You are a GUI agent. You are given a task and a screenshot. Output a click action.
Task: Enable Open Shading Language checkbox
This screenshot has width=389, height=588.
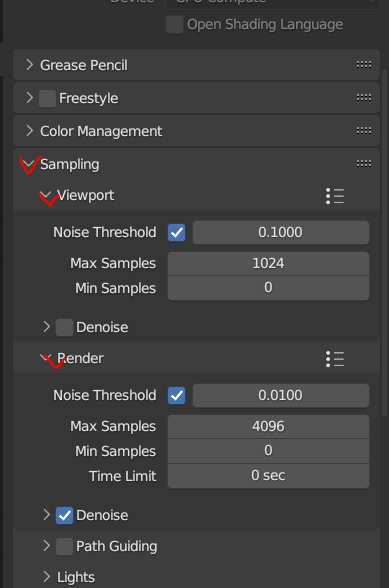(174, 25)
